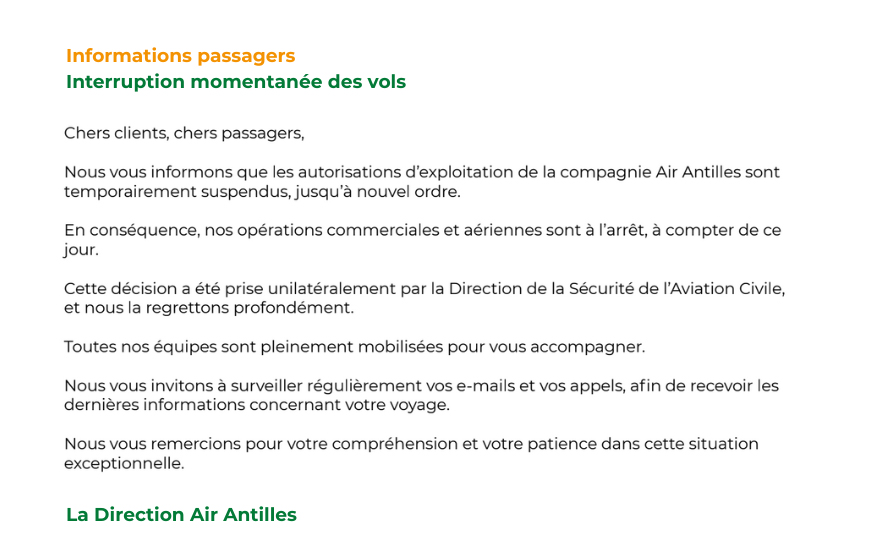Click the "Chers clients, chers passagers" greeting
This screenshot has width=883, height=549.
[x=183, y=133]
